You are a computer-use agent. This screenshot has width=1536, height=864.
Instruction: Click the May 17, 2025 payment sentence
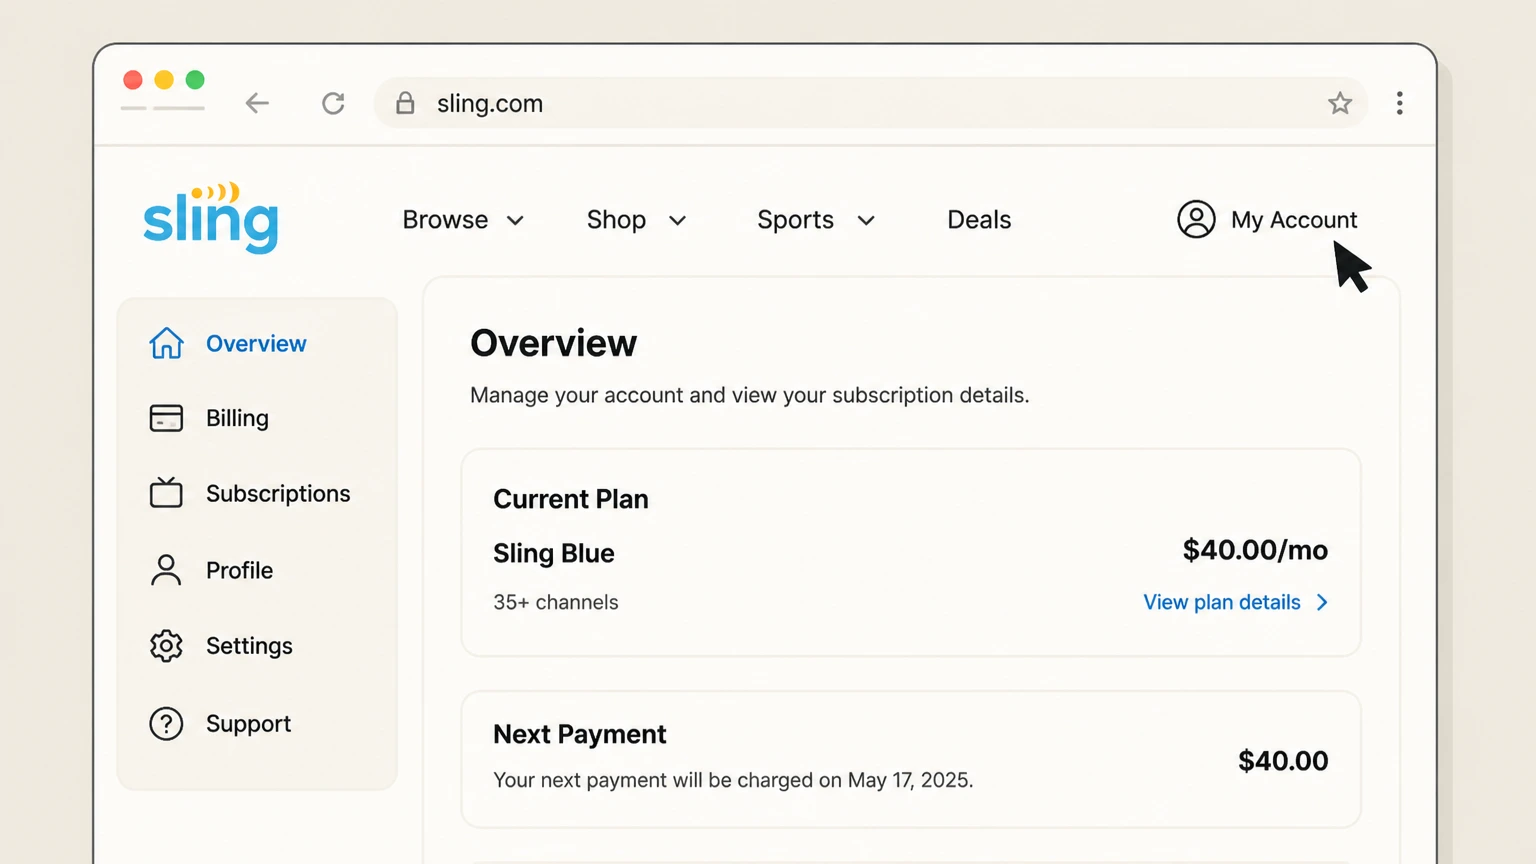pyautogui.click(x=733, y=780)
